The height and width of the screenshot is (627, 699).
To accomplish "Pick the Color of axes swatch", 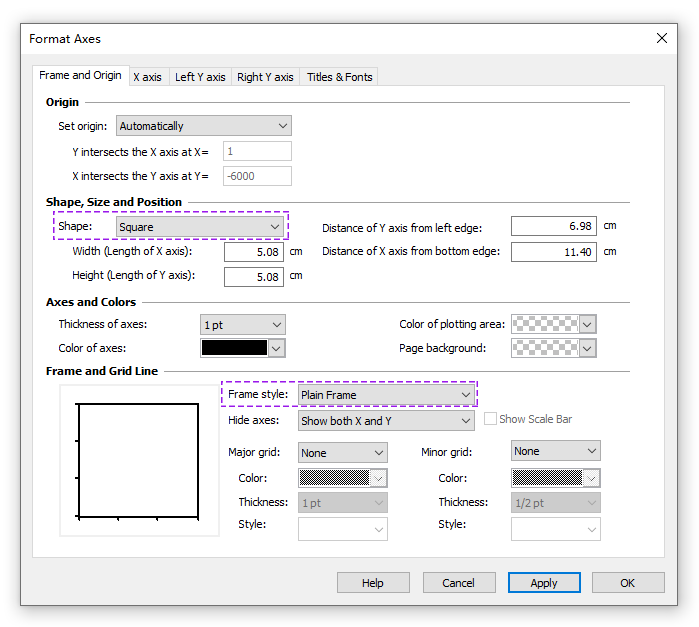I will click(x=243, y=348).
